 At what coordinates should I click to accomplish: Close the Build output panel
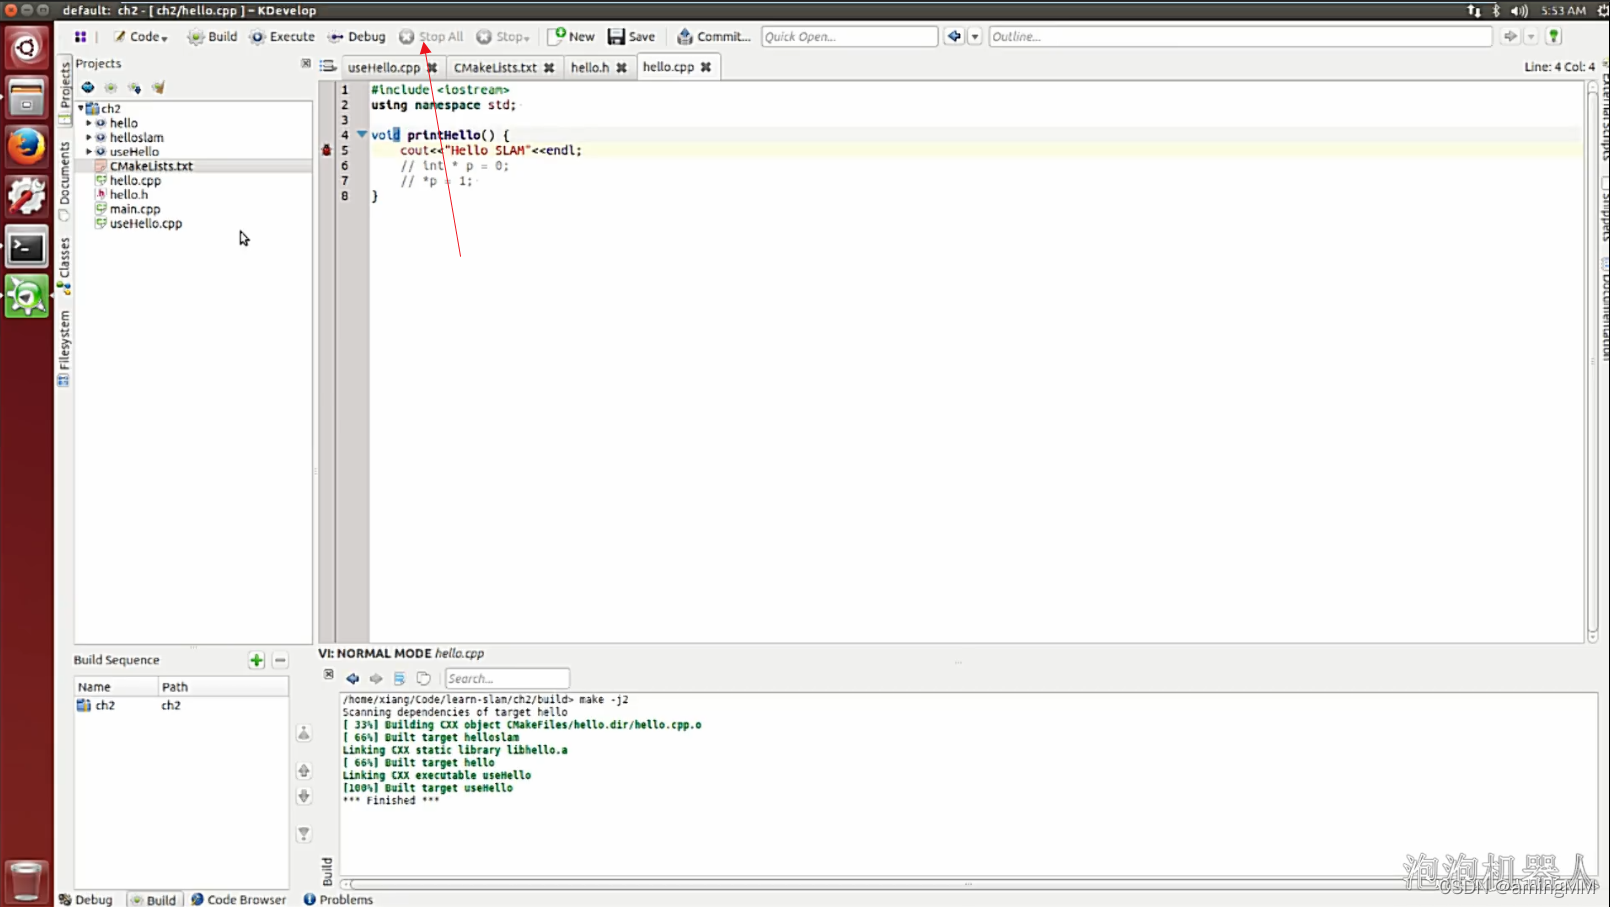tap(329, 675)
